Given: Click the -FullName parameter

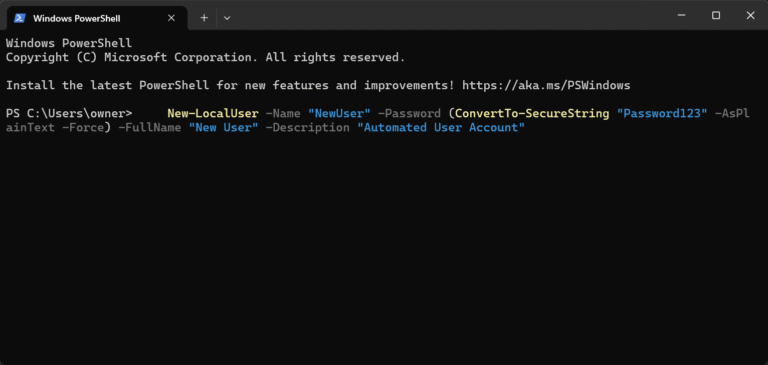Looking at the screenshot, I should [150, 128].
